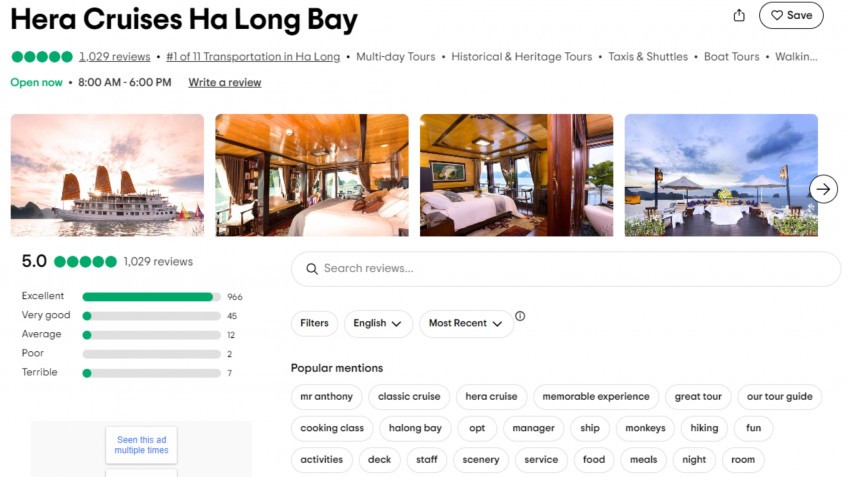Image resolution: width=848 pixels, height=477 pixels.
Task: Open '#1 of 11 Transportation in Ha Long' link
Action: 253,57
